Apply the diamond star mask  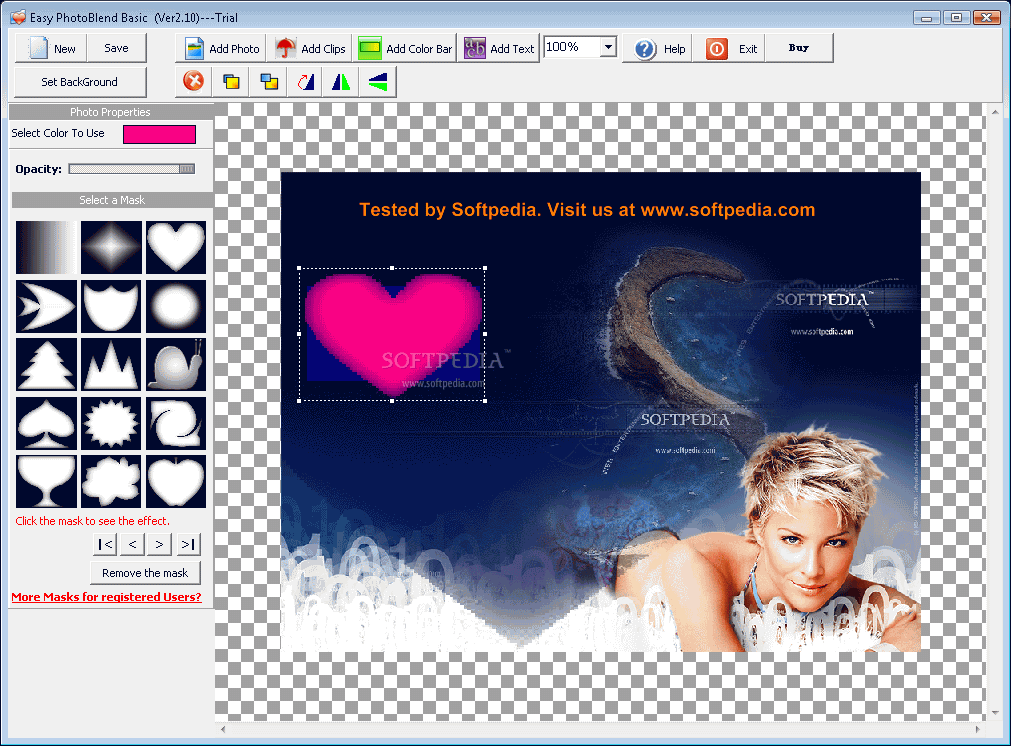coord(111,248)
